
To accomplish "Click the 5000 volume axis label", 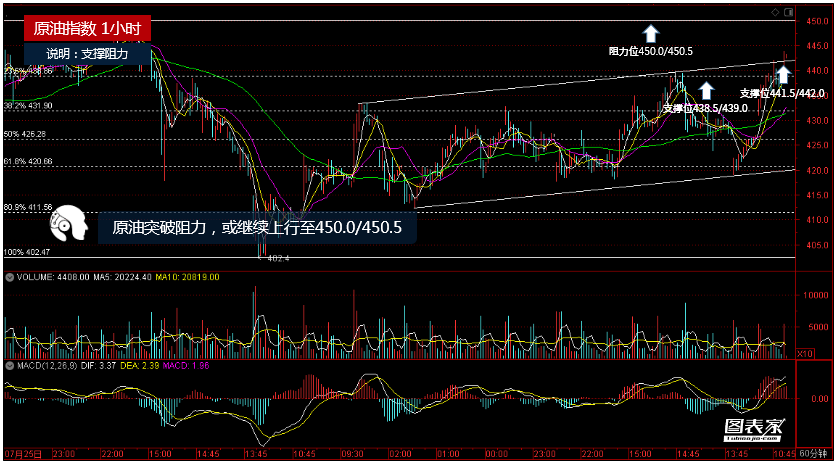I will pyautogui.click(x=818, y=327).
